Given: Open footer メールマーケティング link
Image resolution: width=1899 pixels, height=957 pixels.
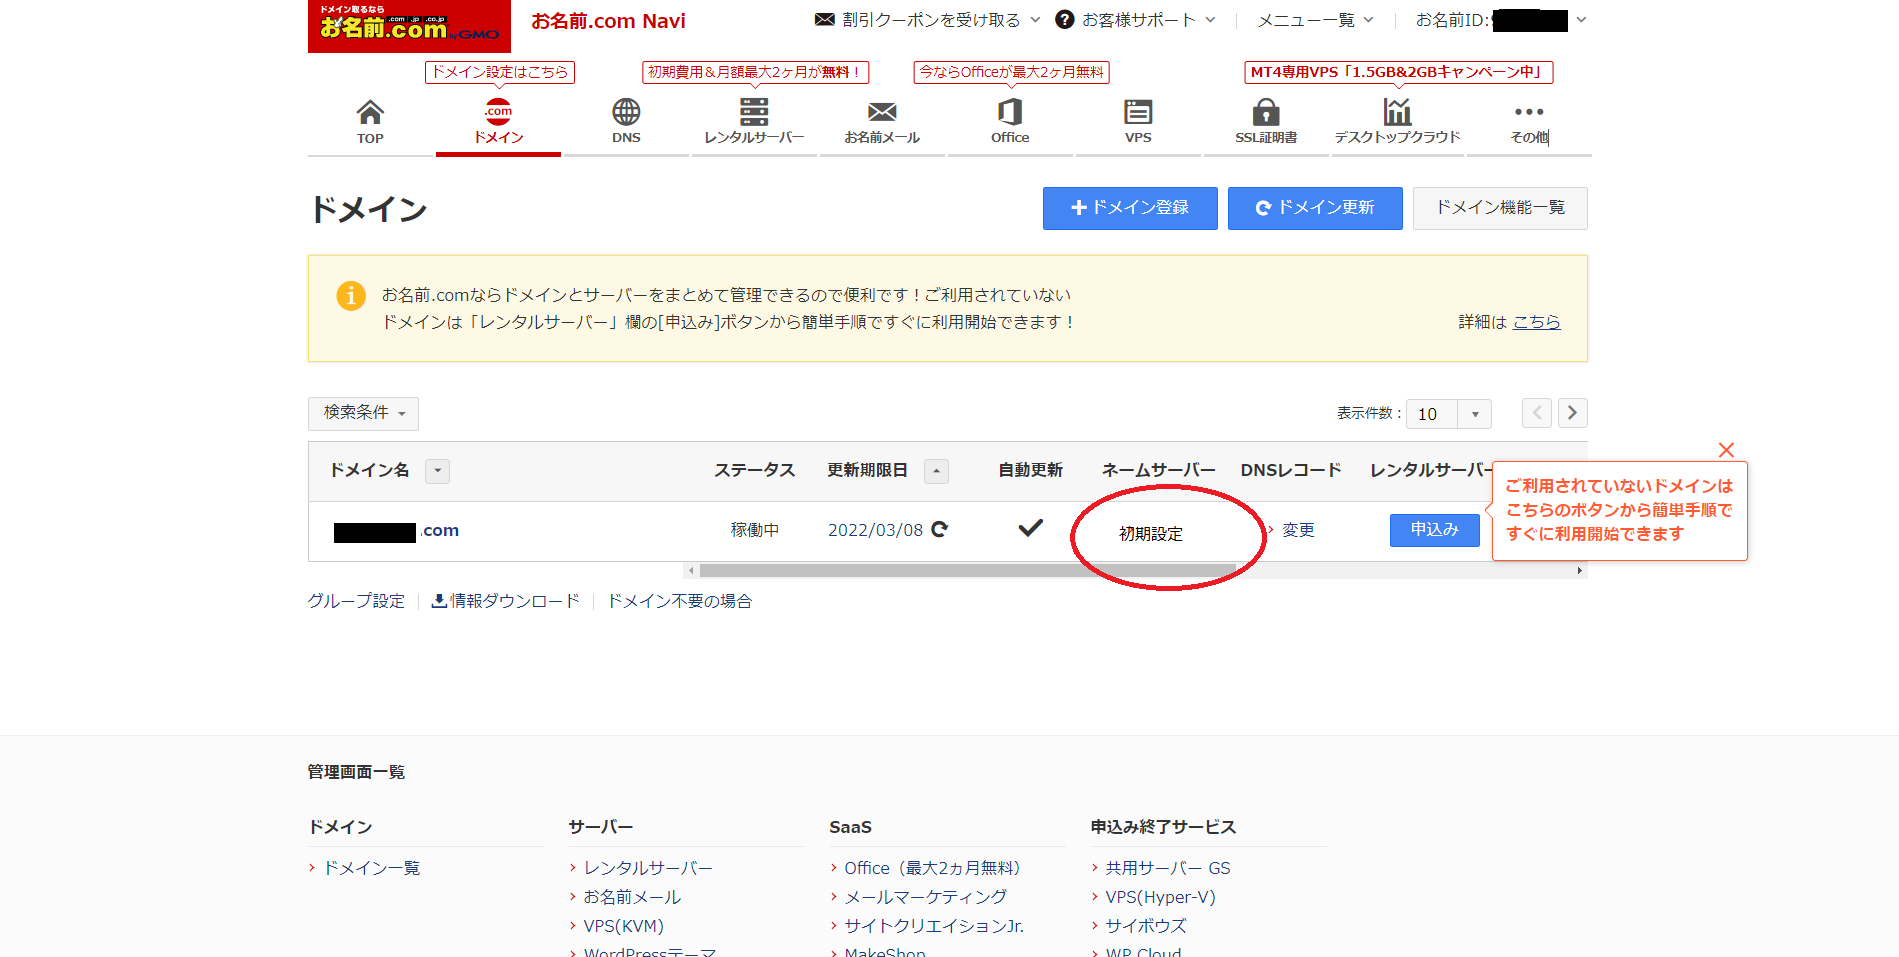Looking at the screenshot, I should coord(925,897).
